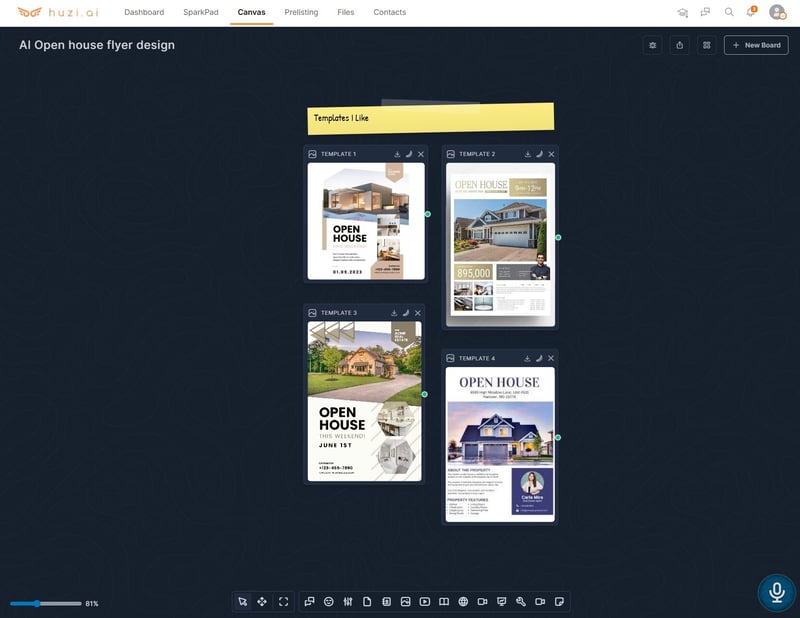Switch to the SparkPad tab
Viewport: 800px width, 618px height.
click(x=200, y=12)
